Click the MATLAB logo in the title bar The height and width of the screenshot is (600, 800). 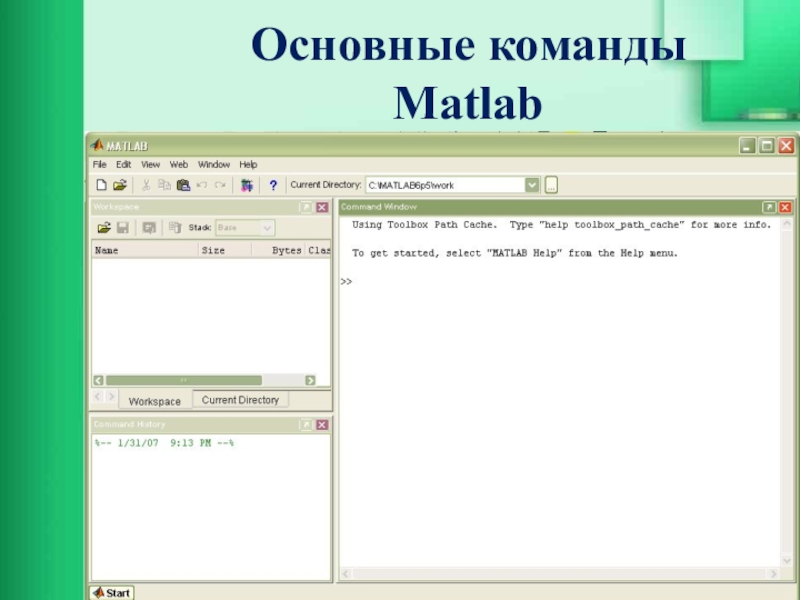[x=97, y=145]
